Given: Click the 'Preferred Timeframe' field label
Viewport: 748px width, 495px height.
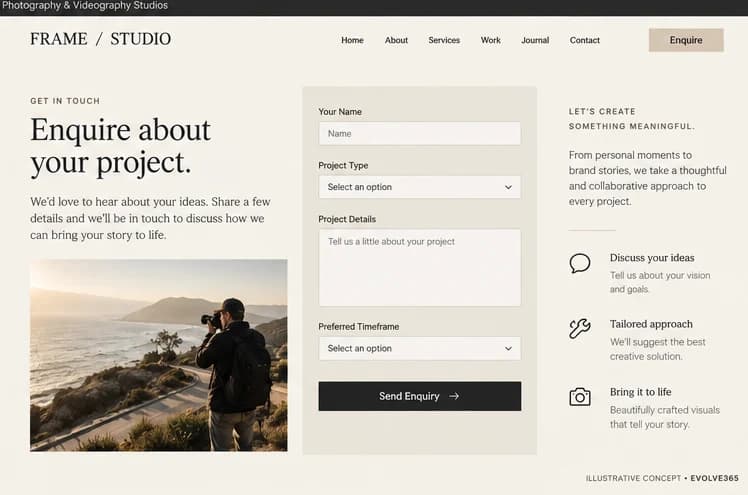Looking at the screenshot, I should tap(358, 327).
